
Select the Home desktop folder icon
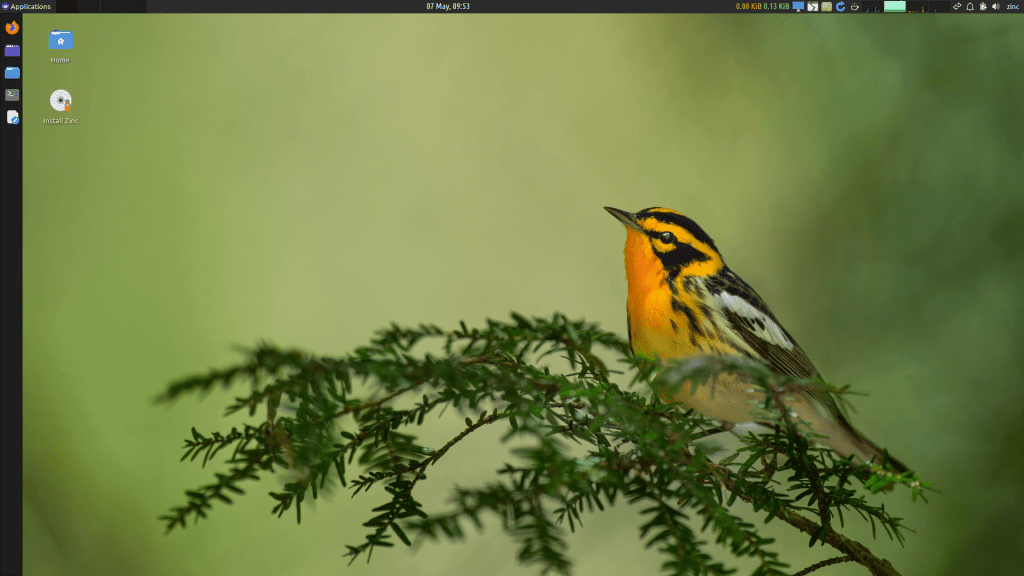pyautogui.click(x=61, y=42)
